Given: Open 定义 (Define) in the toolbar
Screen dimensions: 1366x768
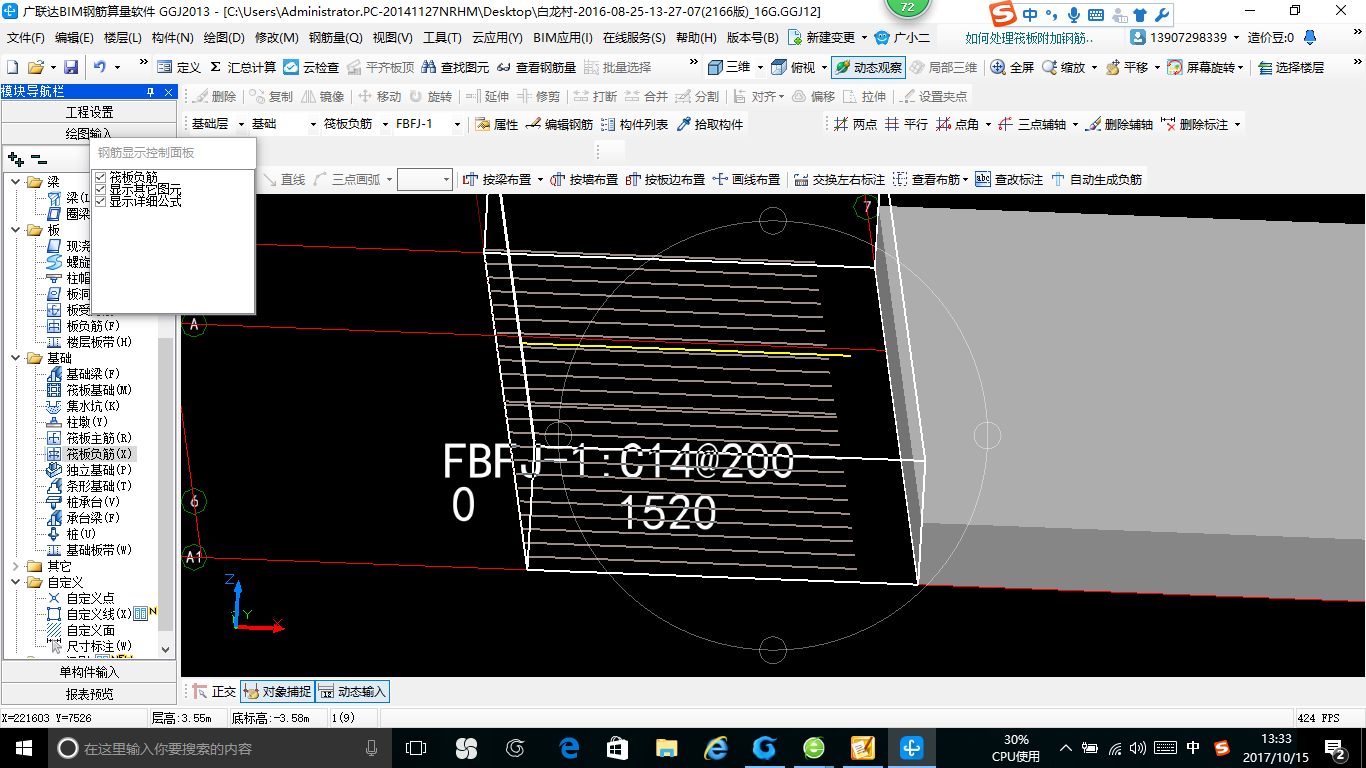Looking at the screenshot, I should click(x=180, y=67).
